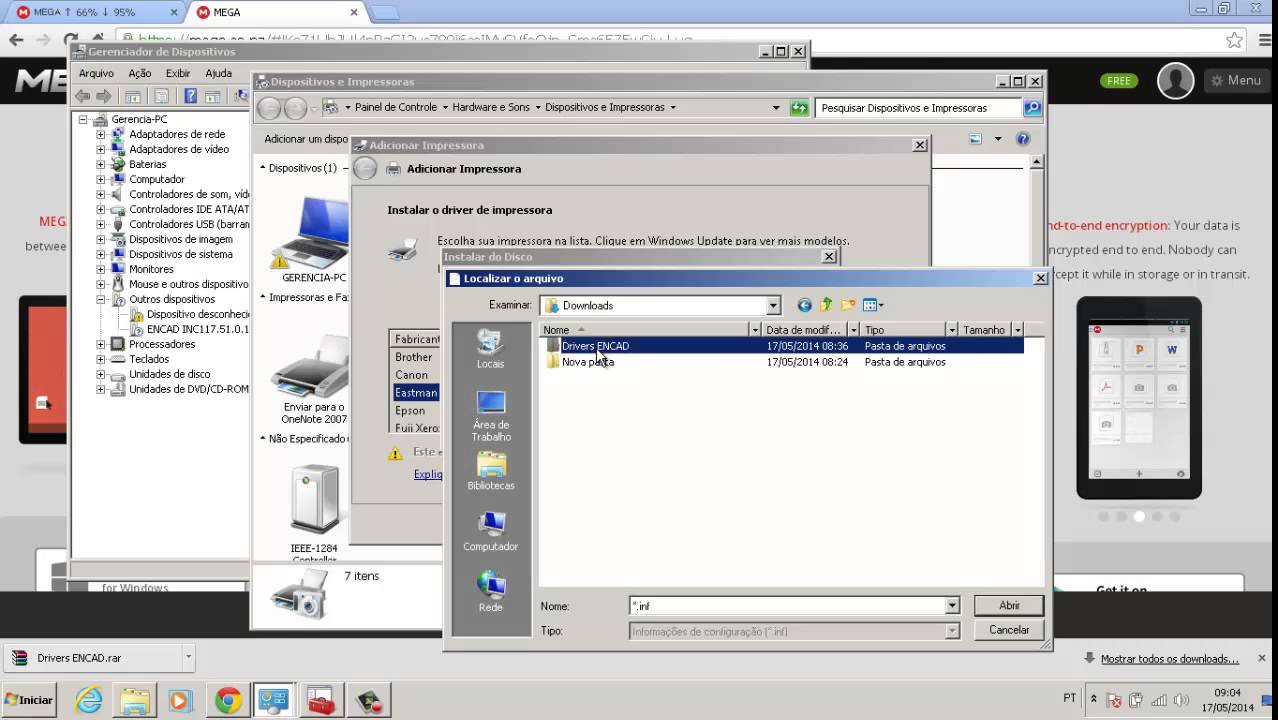Switch to Chrome from taskbar

(227, 700)
